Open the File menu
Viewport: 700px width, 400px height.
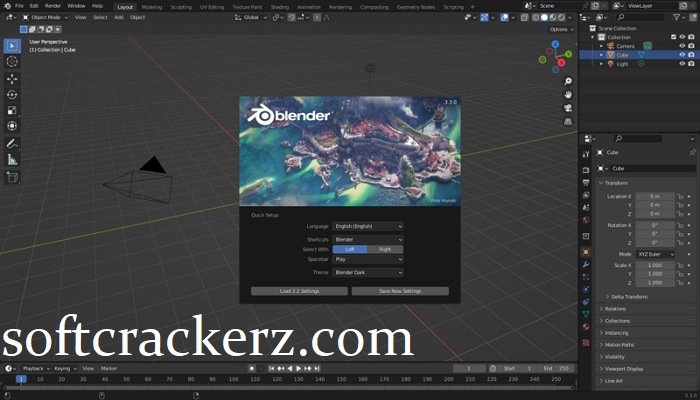[19, 6]
